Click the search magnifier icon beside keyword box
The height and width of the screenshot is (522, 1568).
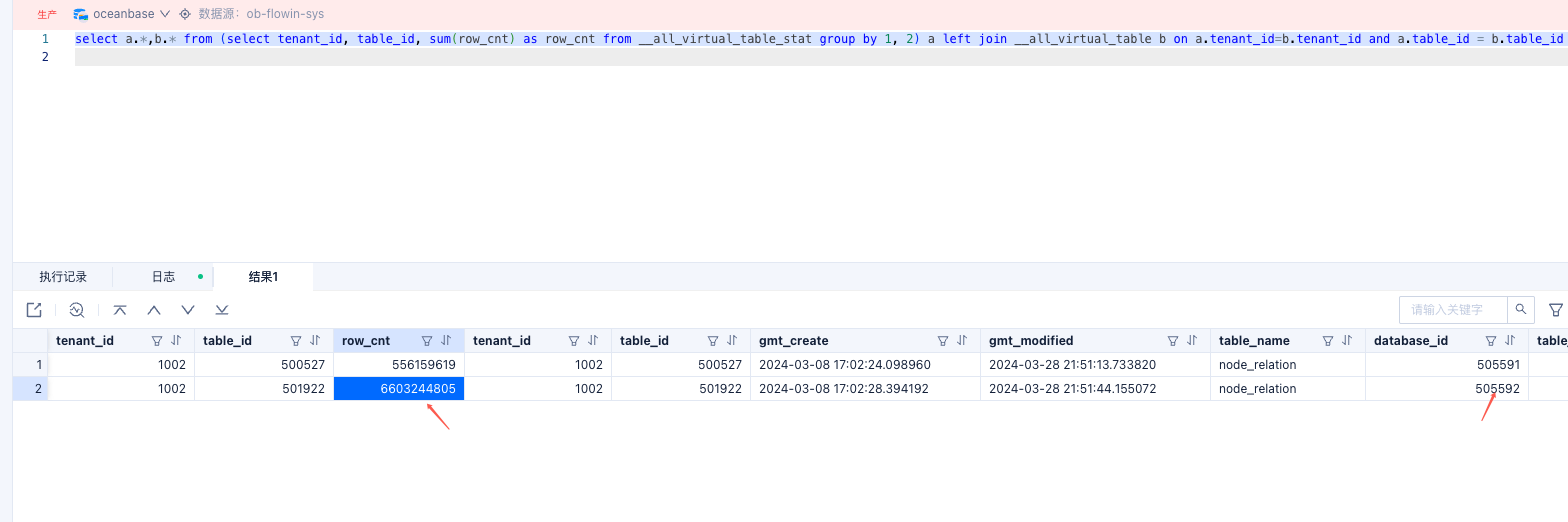tap(1520, 309)
